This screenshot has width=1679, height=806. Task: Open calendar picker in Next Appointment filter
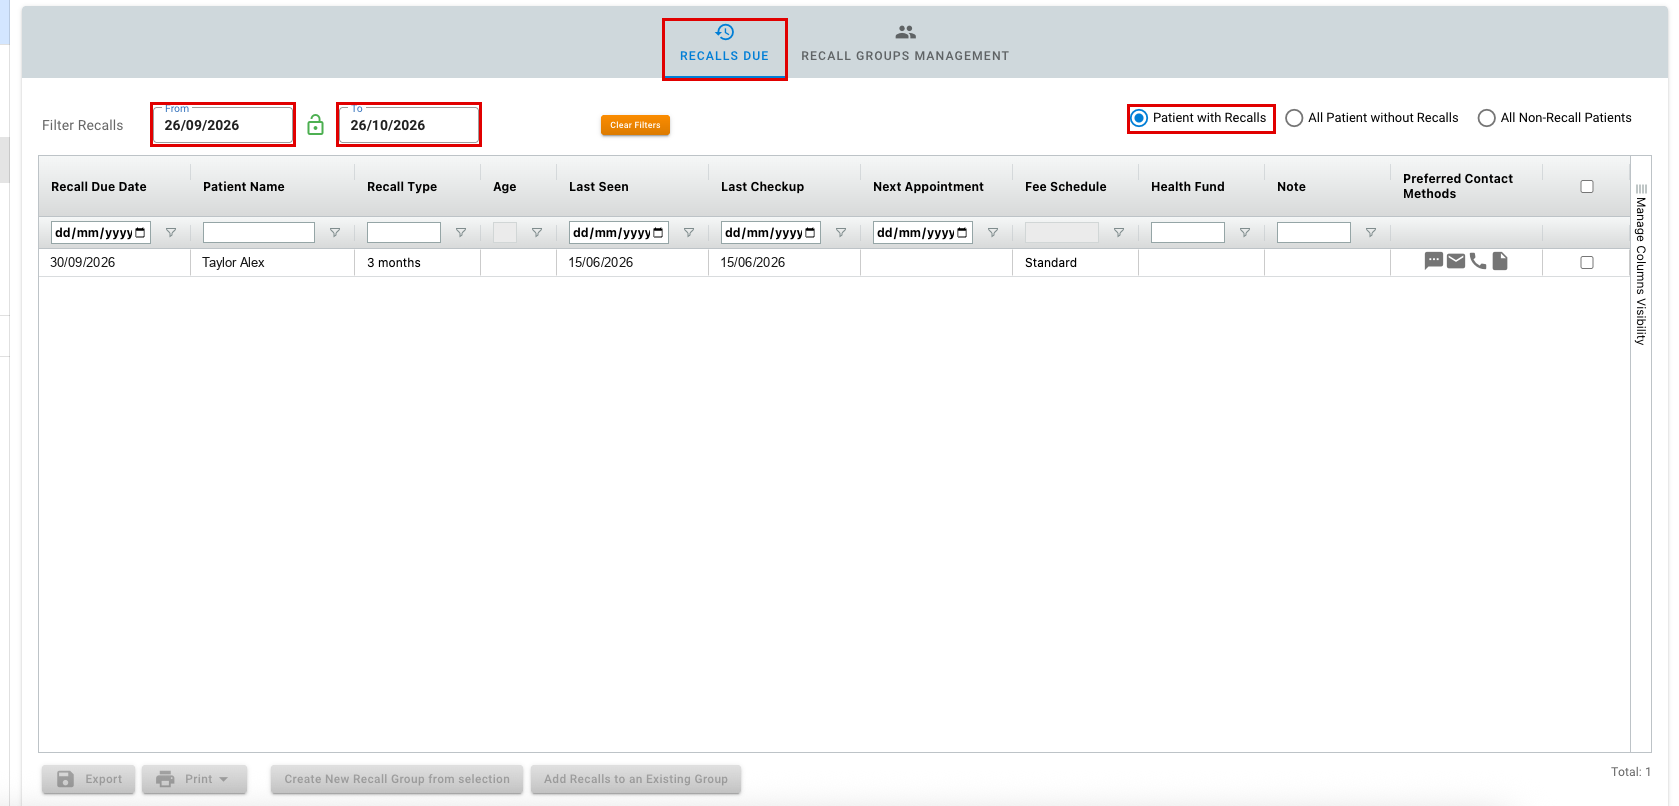(x=962, y=233)
